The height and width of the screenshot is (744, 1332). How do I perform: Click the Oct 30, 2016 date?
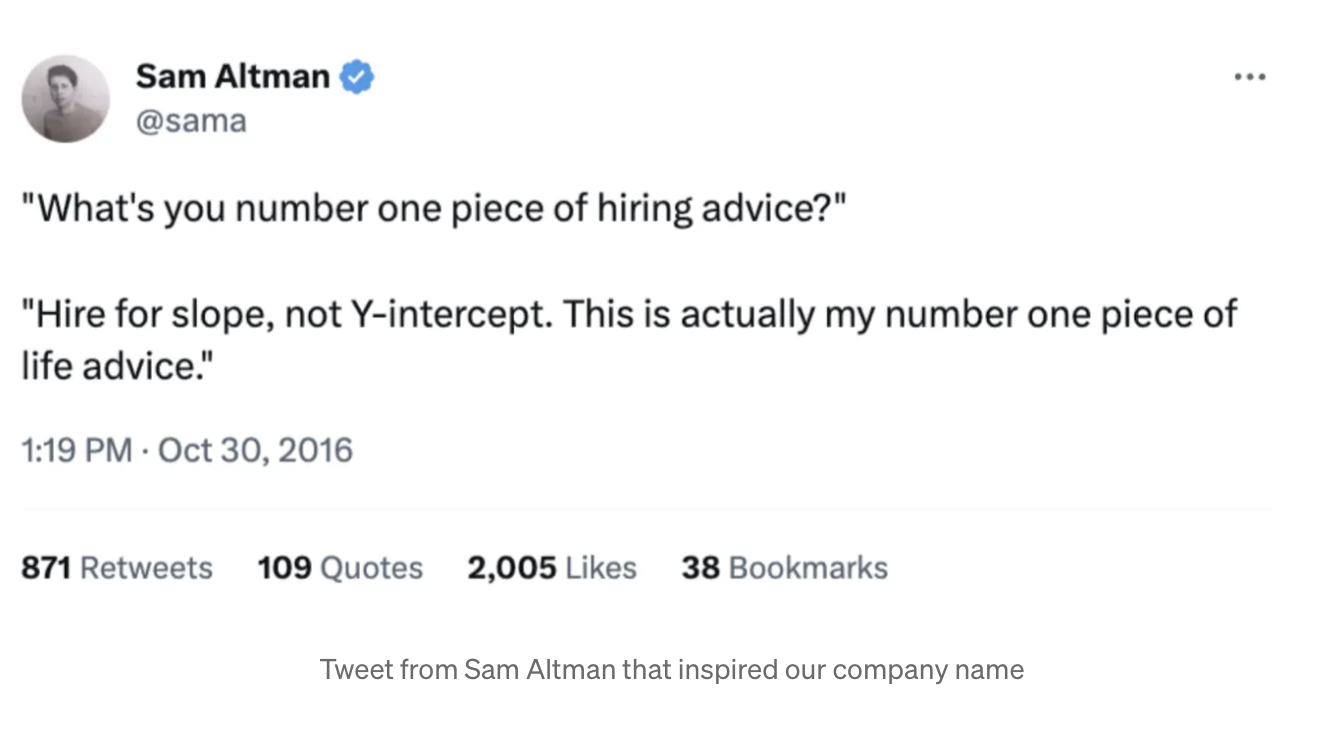(255, 450)
